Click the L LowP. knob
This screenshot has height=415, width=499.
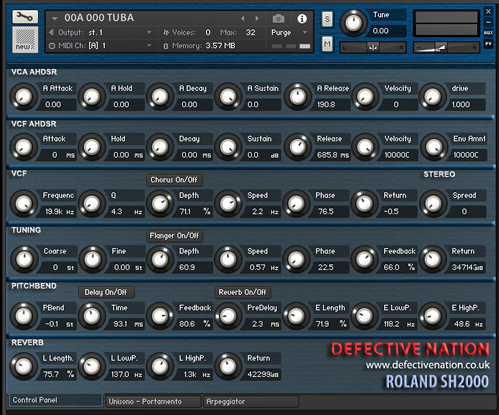(92, 367)
